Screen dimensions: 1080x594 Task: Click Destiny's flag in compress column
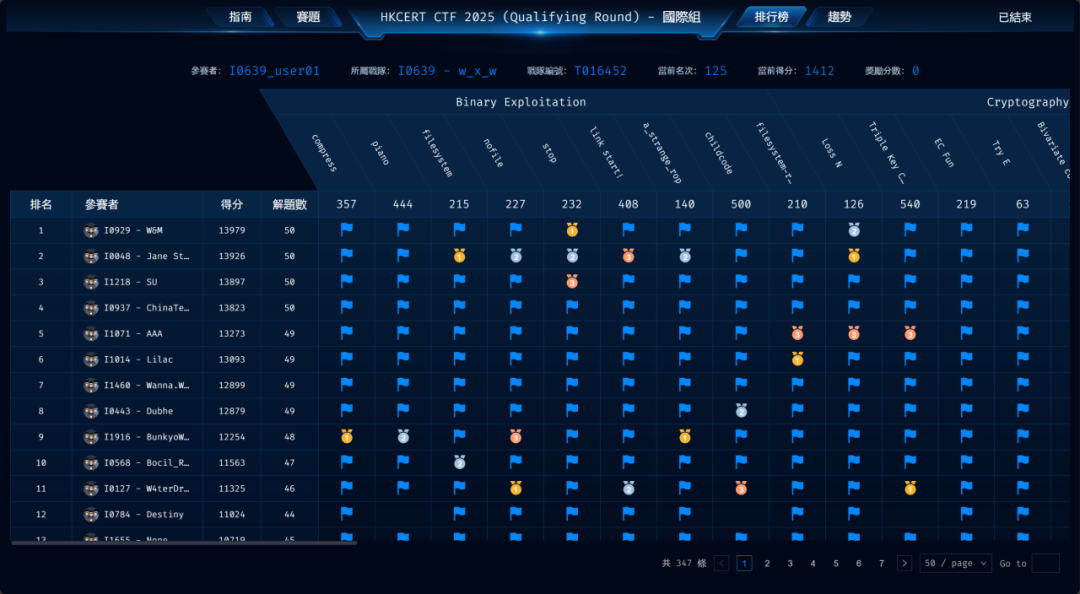point(346,514)
